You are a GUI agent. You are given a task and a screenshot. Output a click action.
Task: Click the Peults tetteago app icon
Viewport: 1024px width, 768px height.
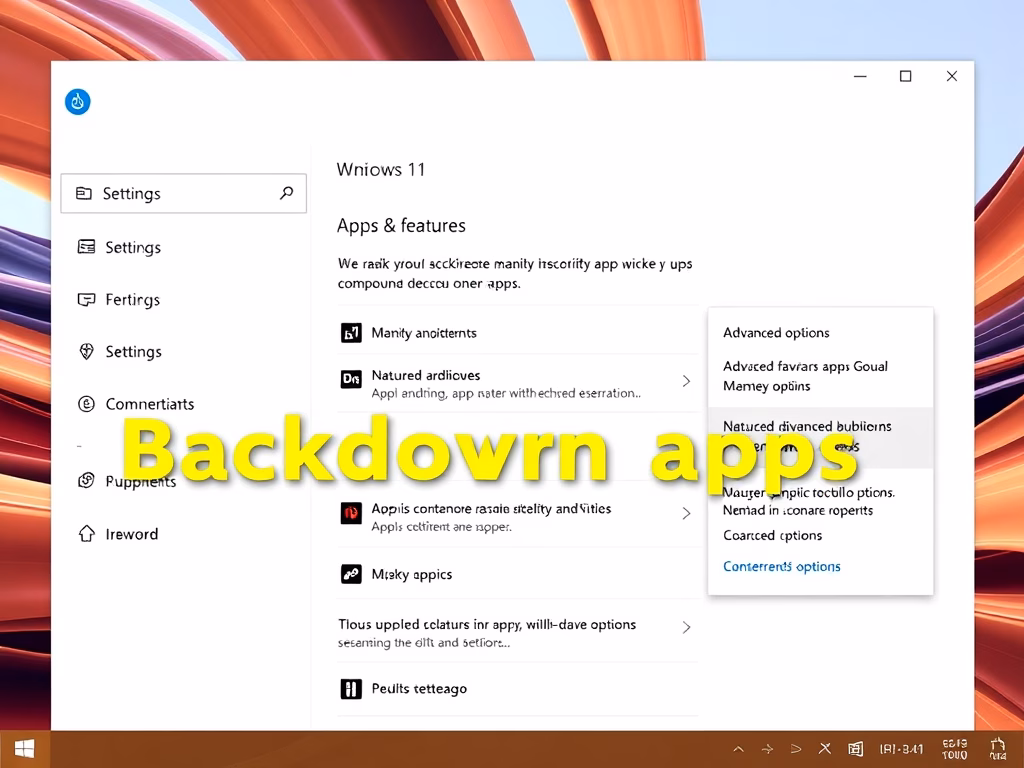point(351,688)
